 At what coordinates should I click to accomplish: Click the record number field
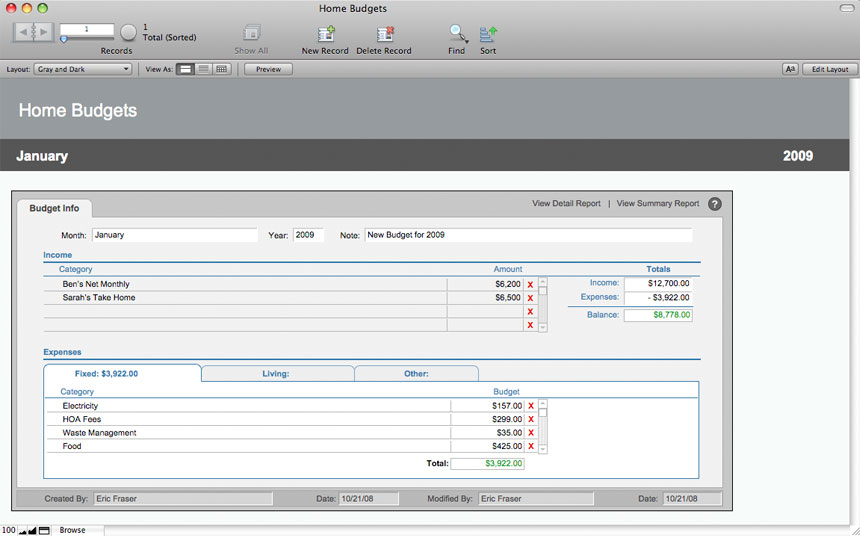(87, 29)
